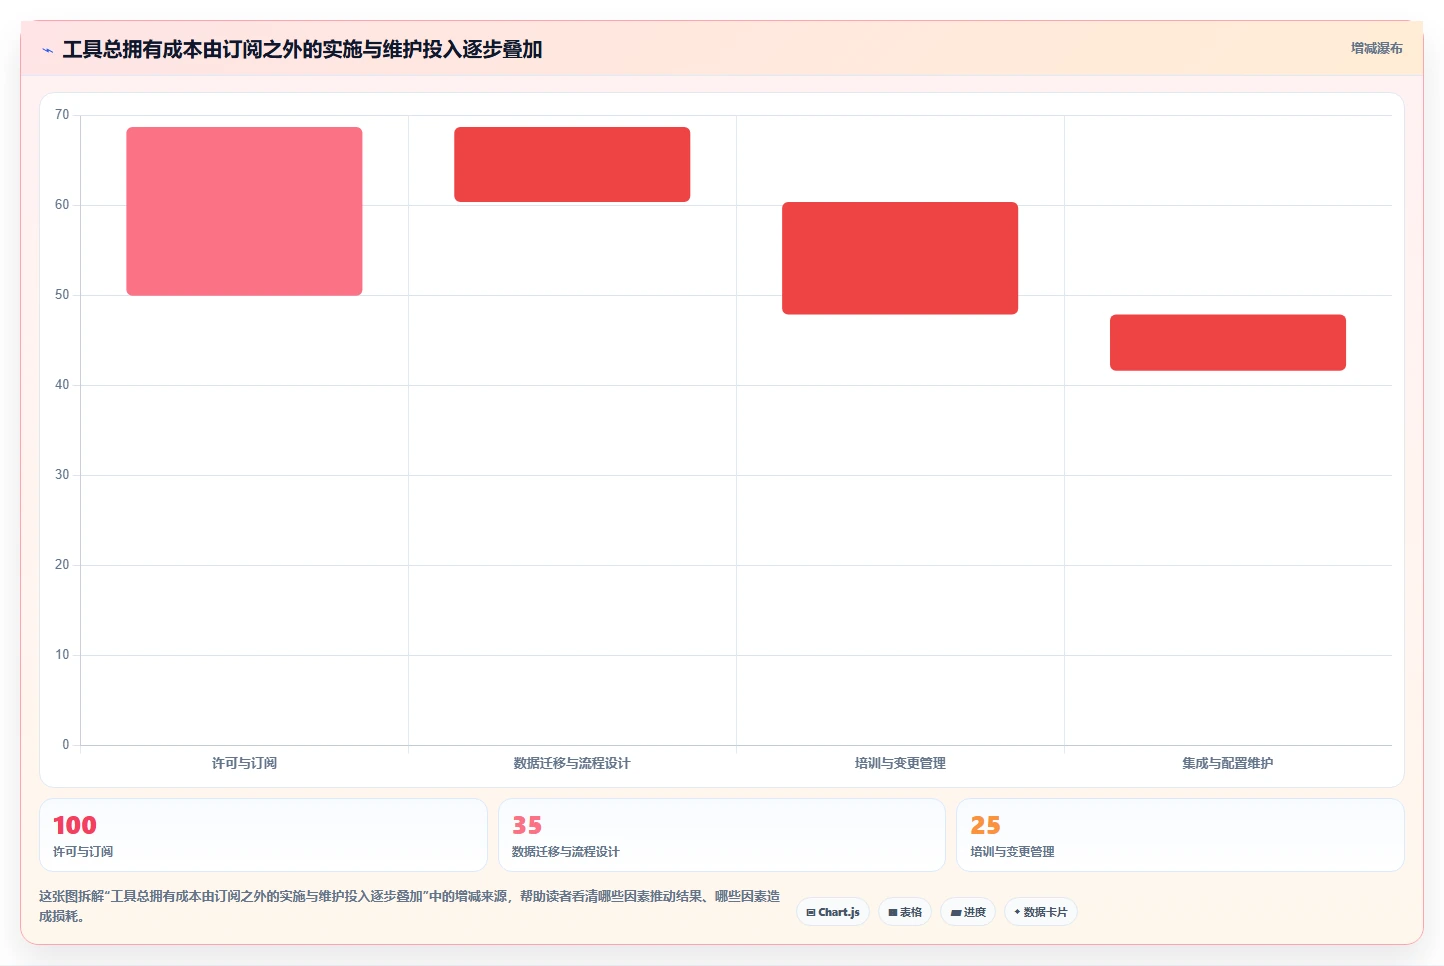Click the Chart.js tag chip

point(833,912)
